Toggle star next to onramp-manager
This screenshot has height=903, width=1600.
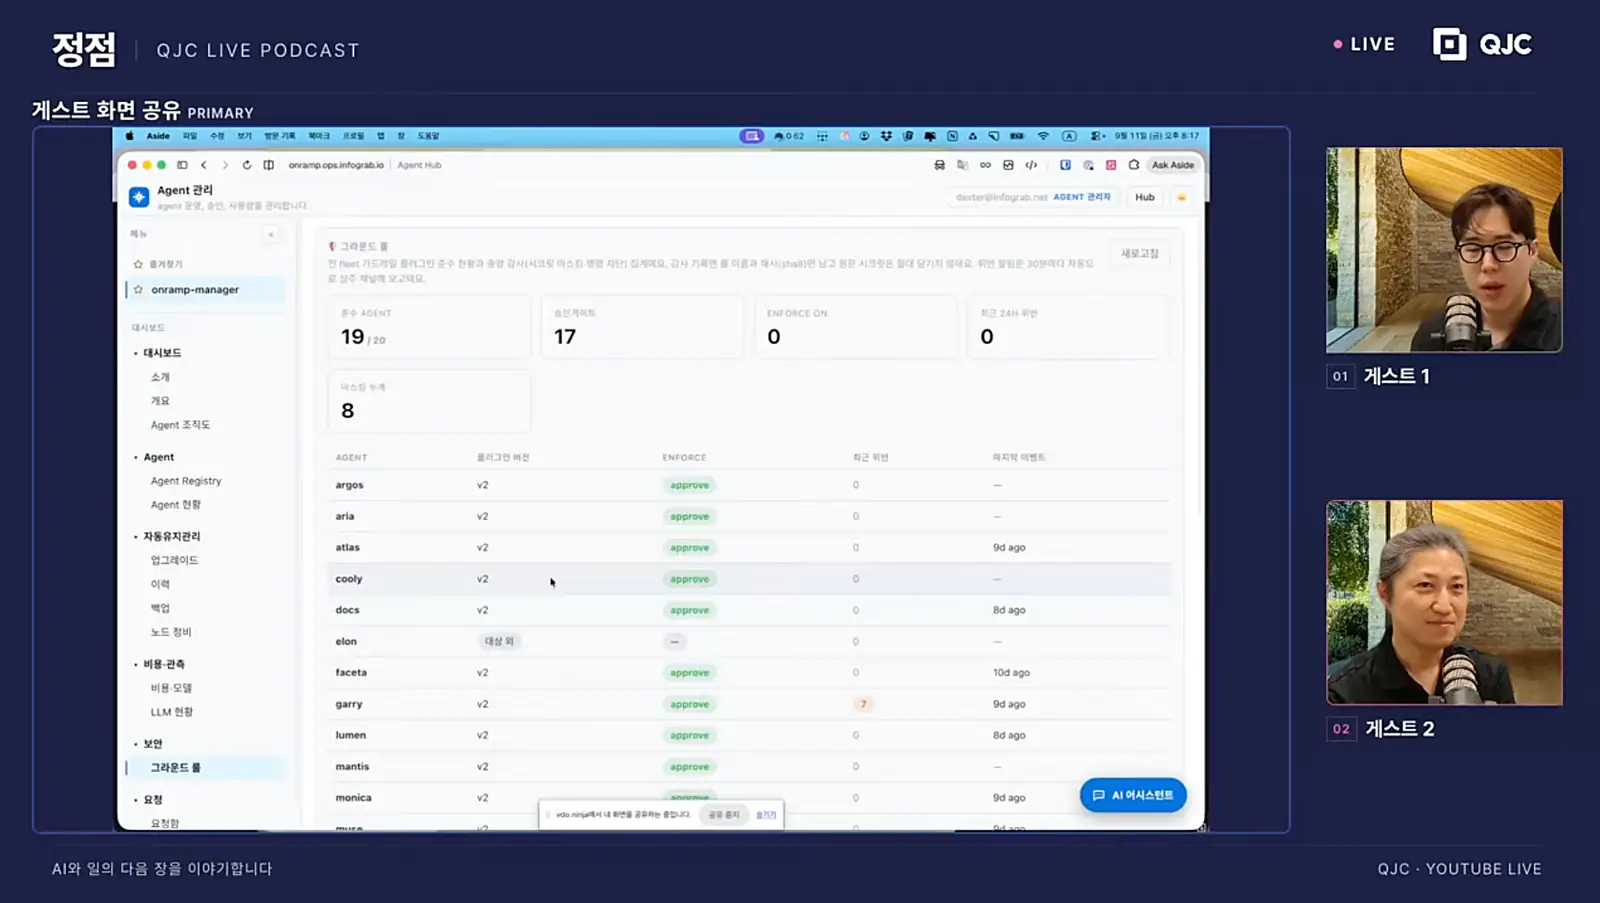click(x=138, y=290)
